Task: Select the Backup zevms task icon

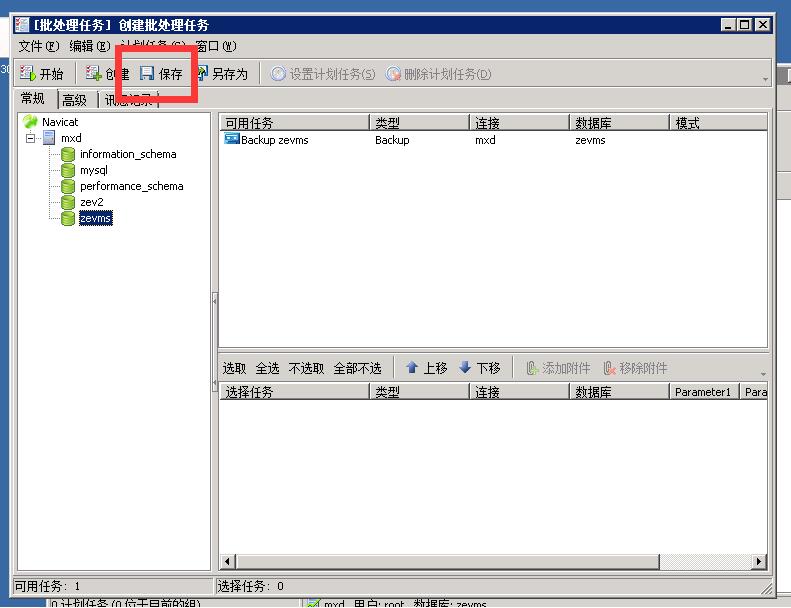Action: click(232, 139)
